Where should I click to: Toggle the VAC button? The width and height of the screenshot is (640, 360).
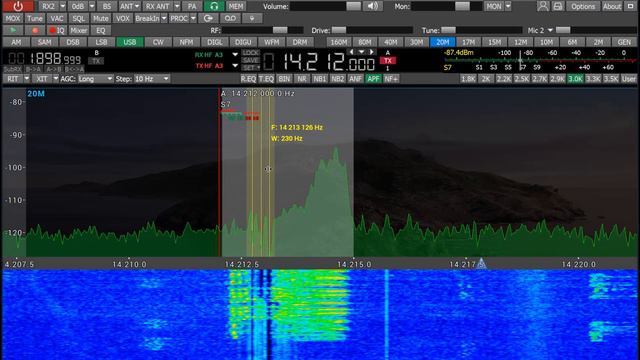(x=57, y=18)
